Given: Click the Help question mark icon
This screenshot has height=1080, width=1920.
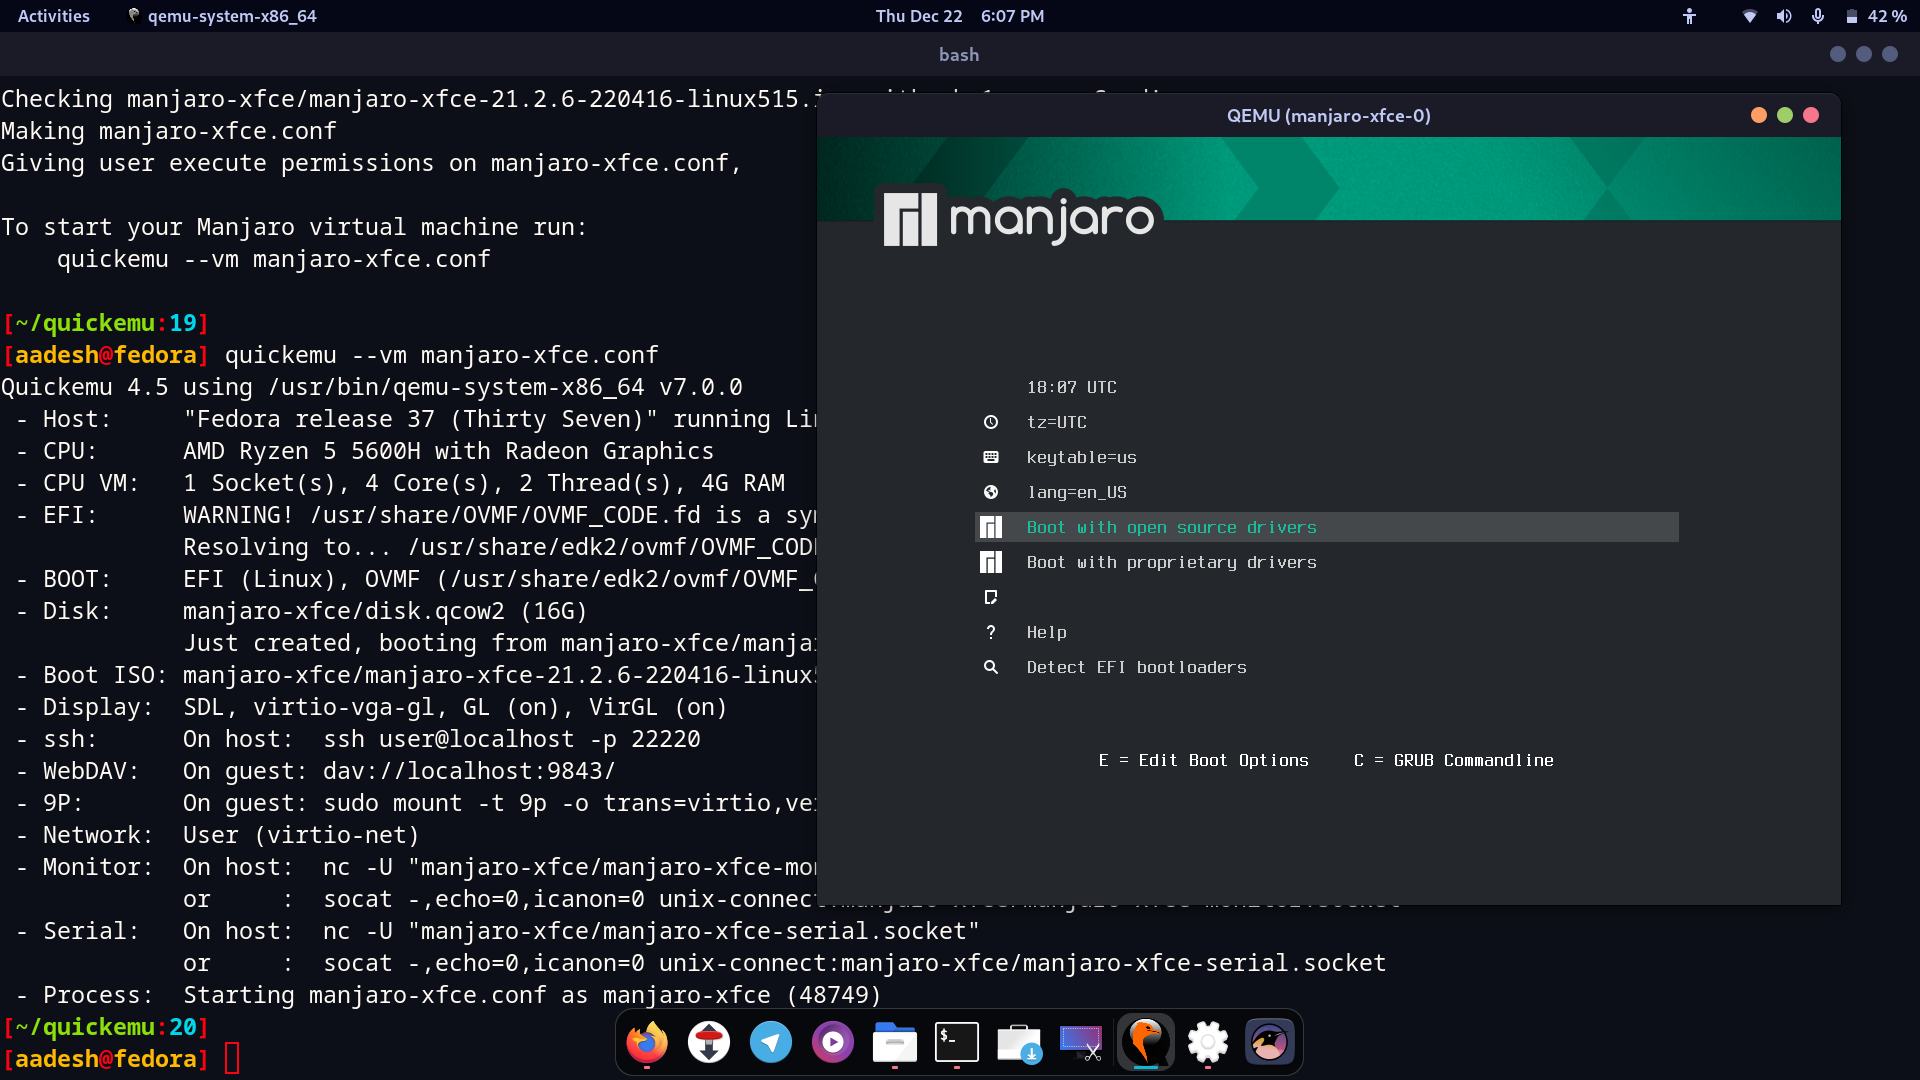Looking at the screenshot, I should pos(991,631).
